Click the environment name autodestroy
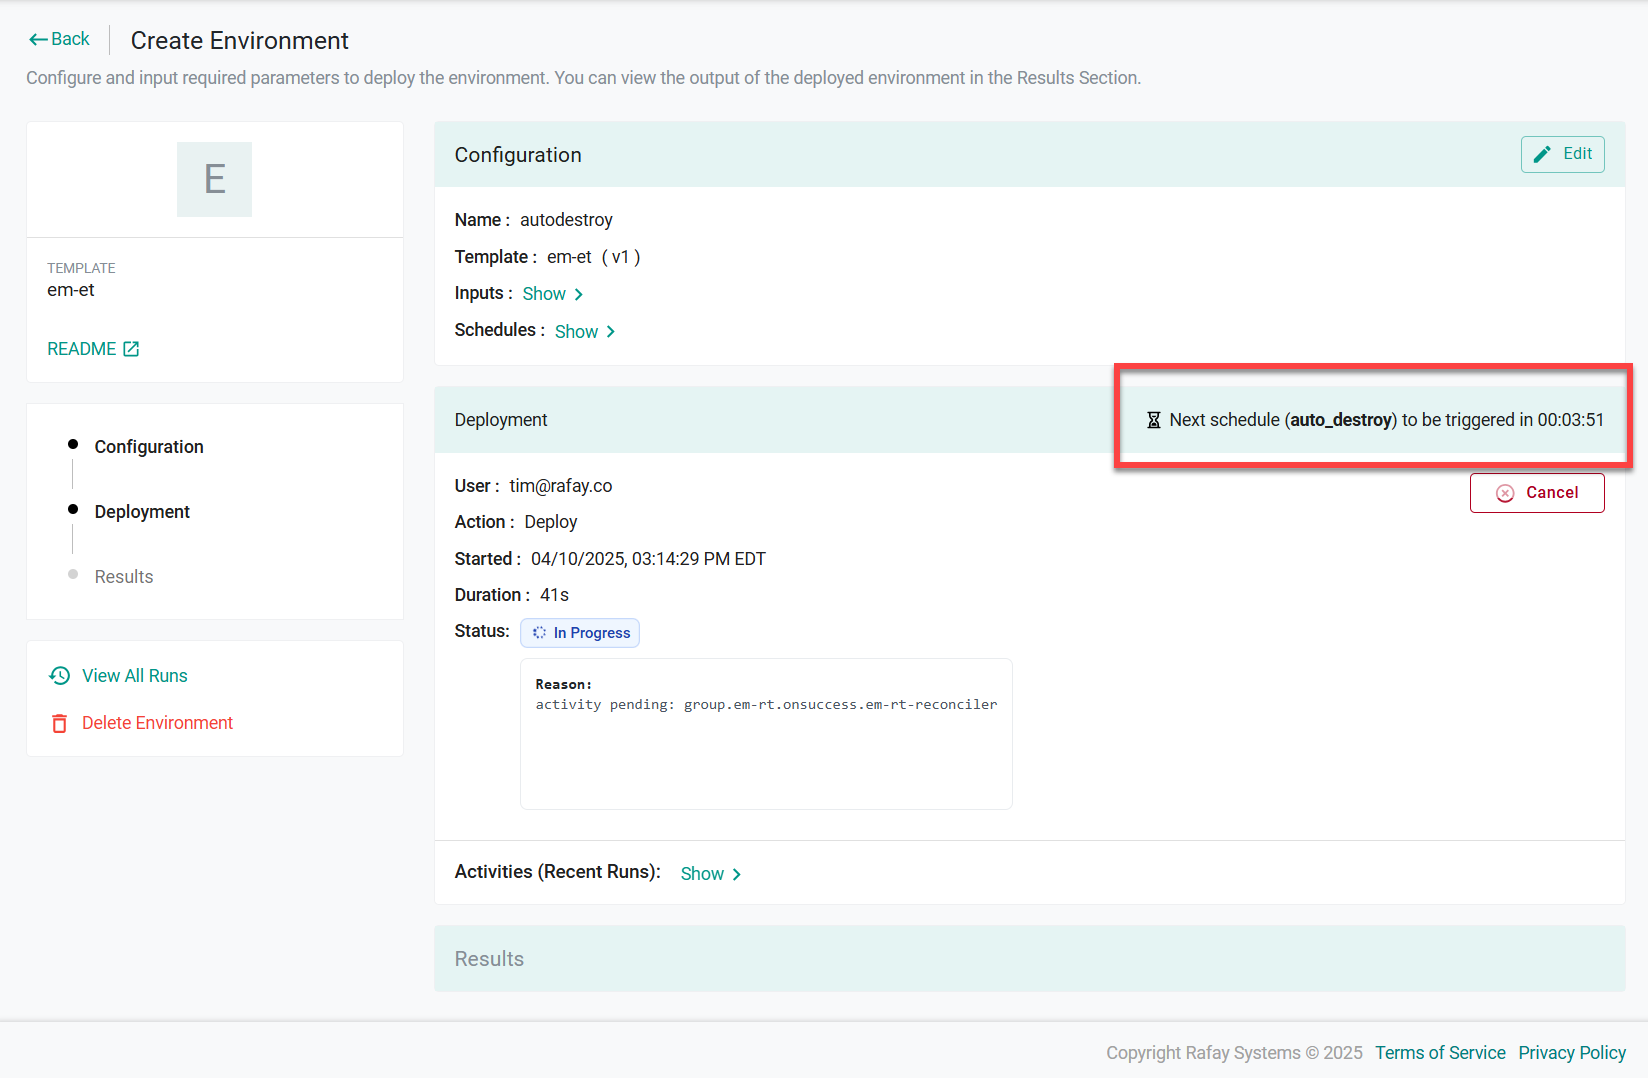The width and height of the screenshot is (1648, 1078). click(566, 220)
